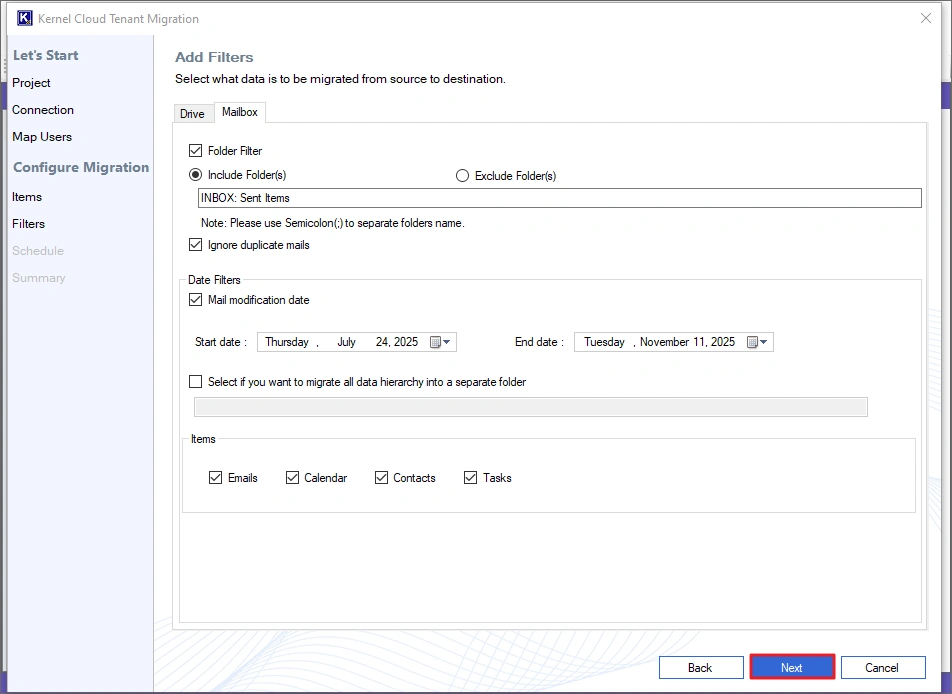Select the Exclude Folder(s) radio option
Viewport: 952px width, 694px height.
tap(462, 176)
